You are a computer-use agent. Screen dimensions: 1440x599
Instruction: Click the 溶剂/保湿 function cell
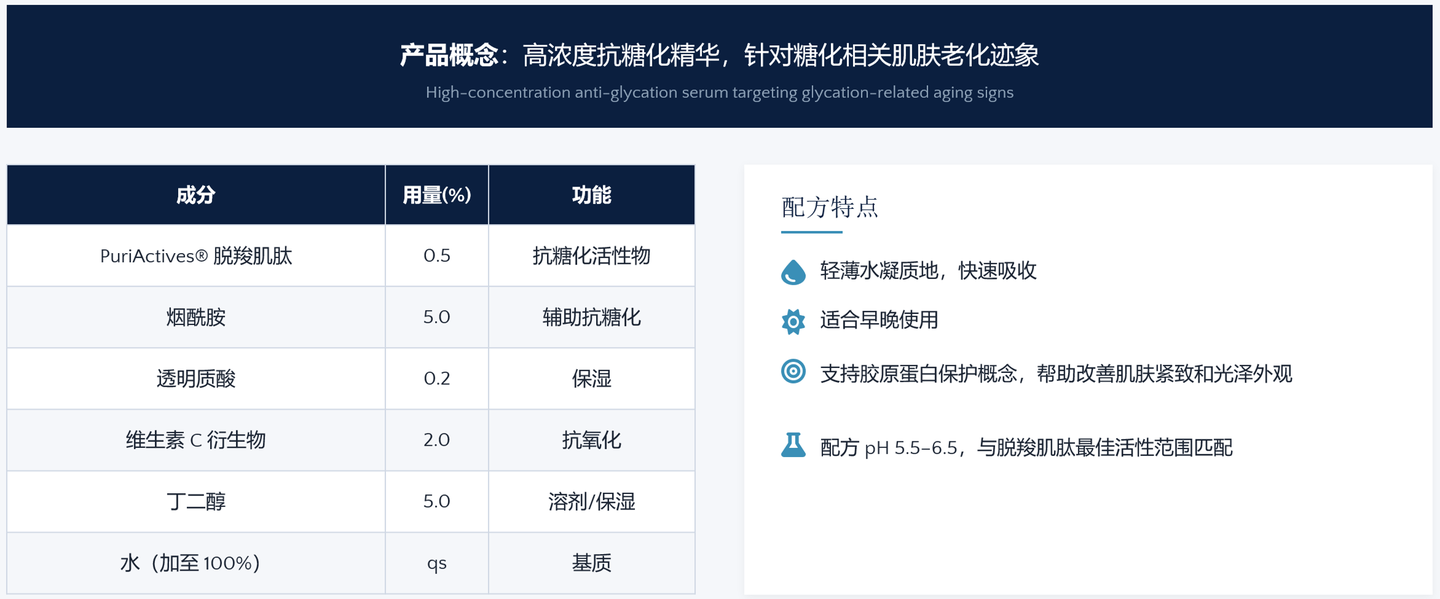click(592, 501)
